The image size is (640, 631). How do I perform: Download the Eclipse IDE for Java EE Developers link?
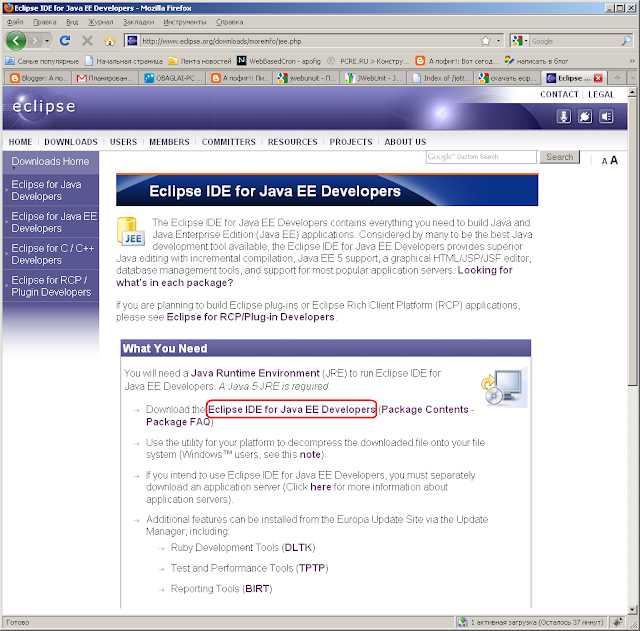291,409
